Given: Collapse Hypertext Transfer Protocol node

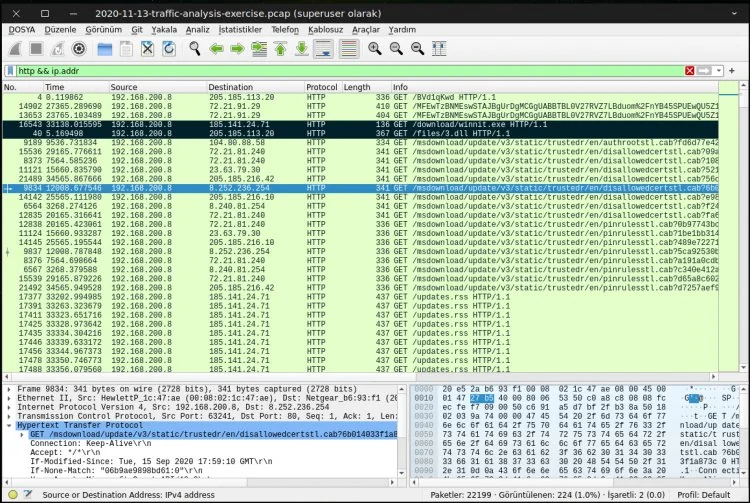Looking at the screenshot, I should [x=9, y=426].
